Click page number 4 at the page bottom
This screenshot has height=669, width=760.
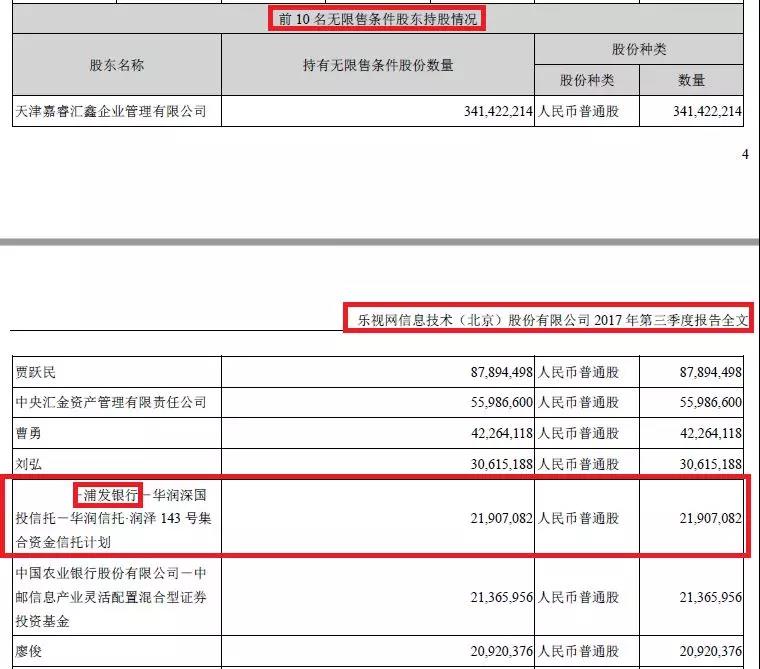[744, 154]
